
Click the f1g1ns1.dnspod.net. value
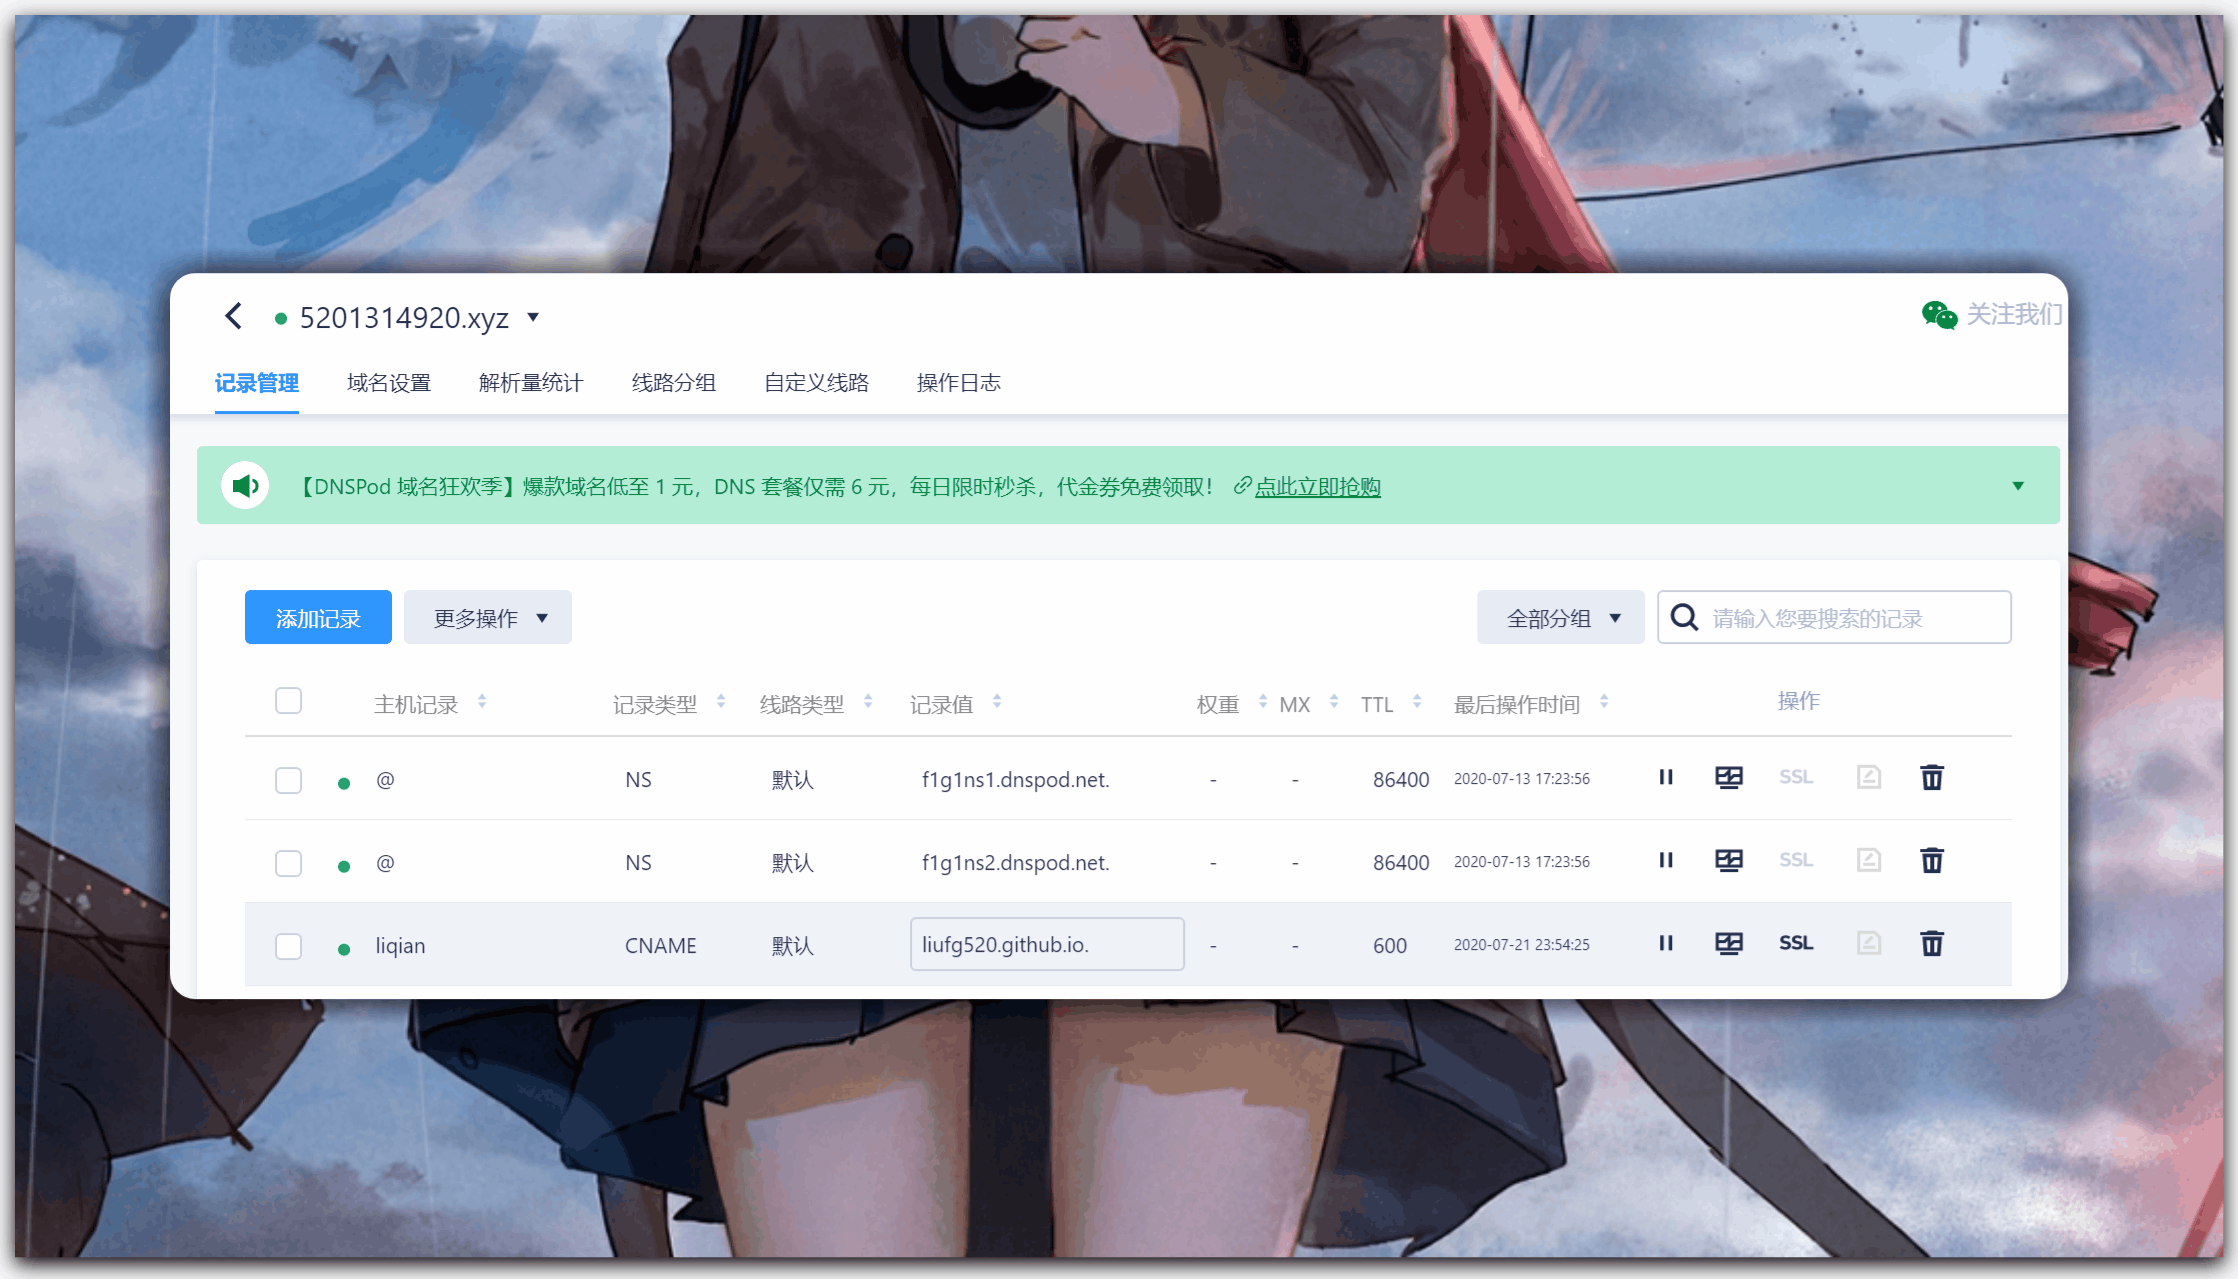(x=1016, y=780)
